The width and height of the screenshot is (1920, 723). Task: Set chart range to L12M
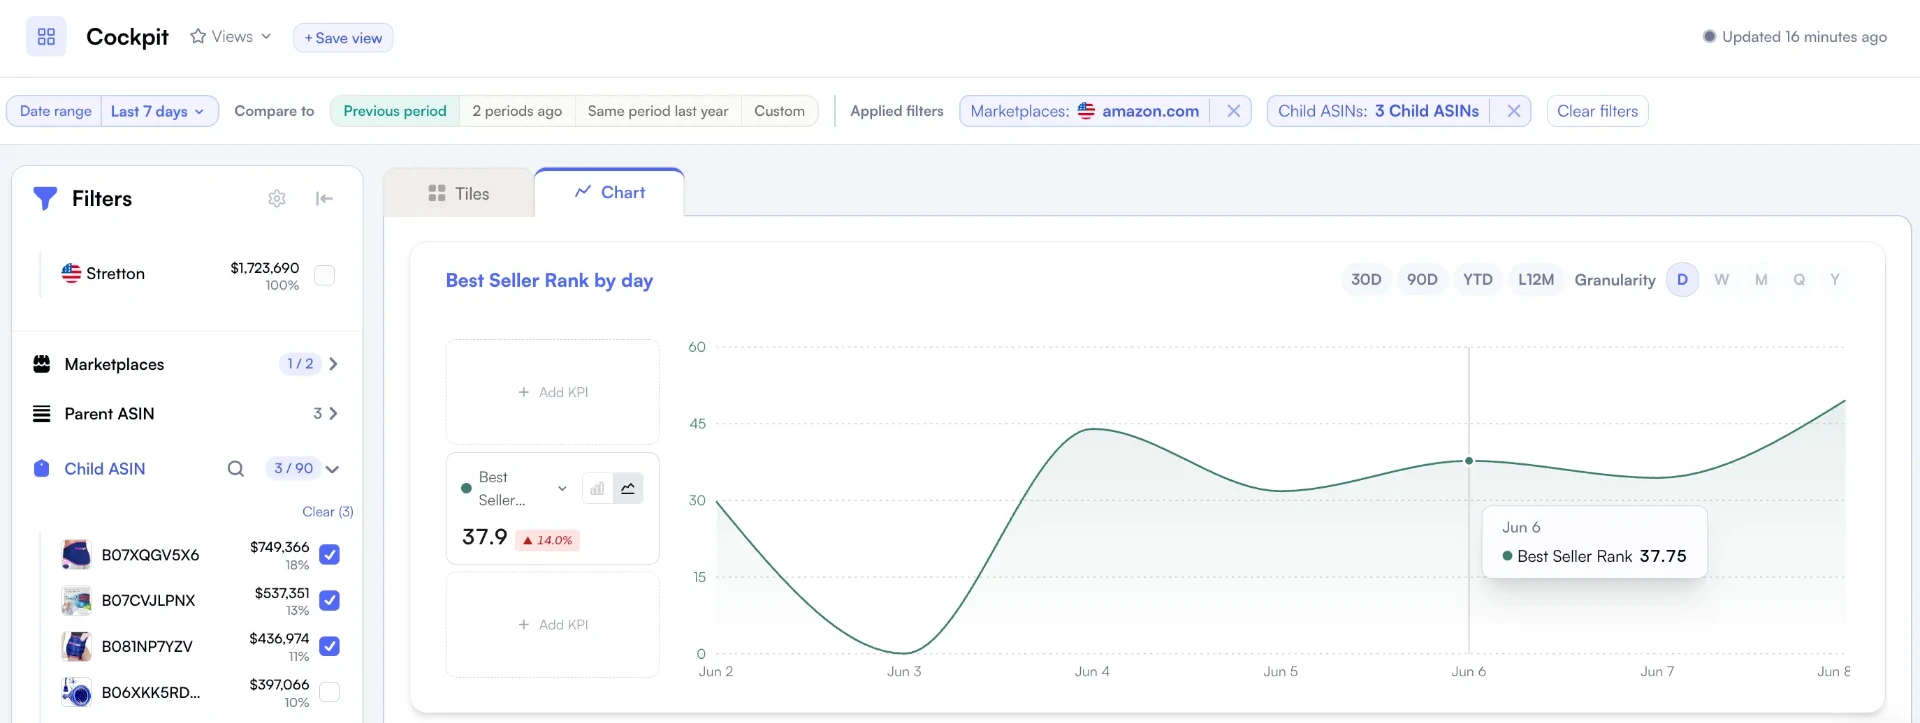coord(1536,280)
